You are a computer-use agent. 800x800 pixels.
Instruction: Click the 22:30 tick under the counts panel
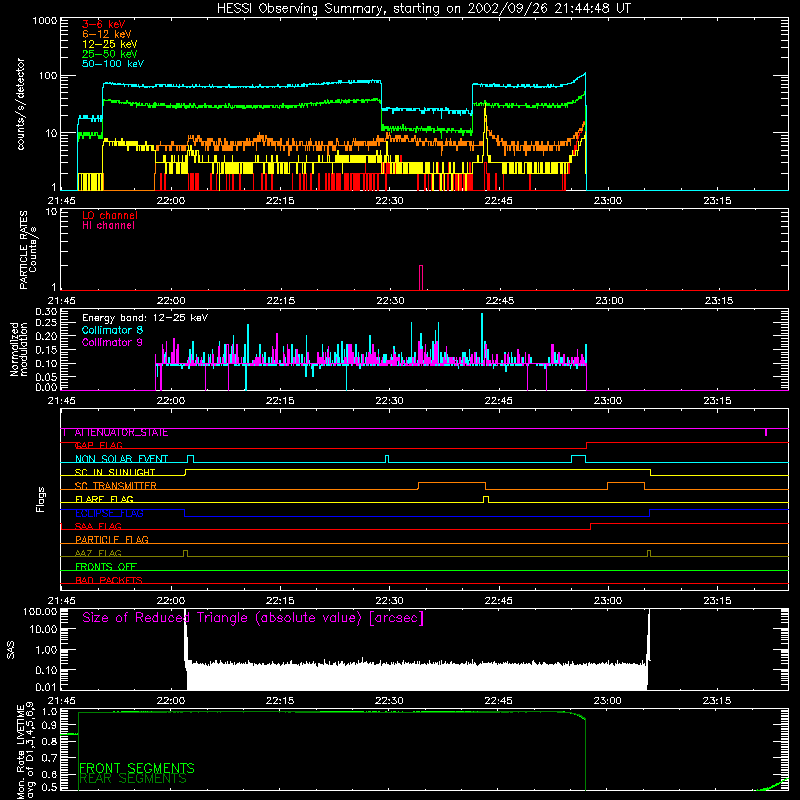pyautogui.click(x=389, y=201)
